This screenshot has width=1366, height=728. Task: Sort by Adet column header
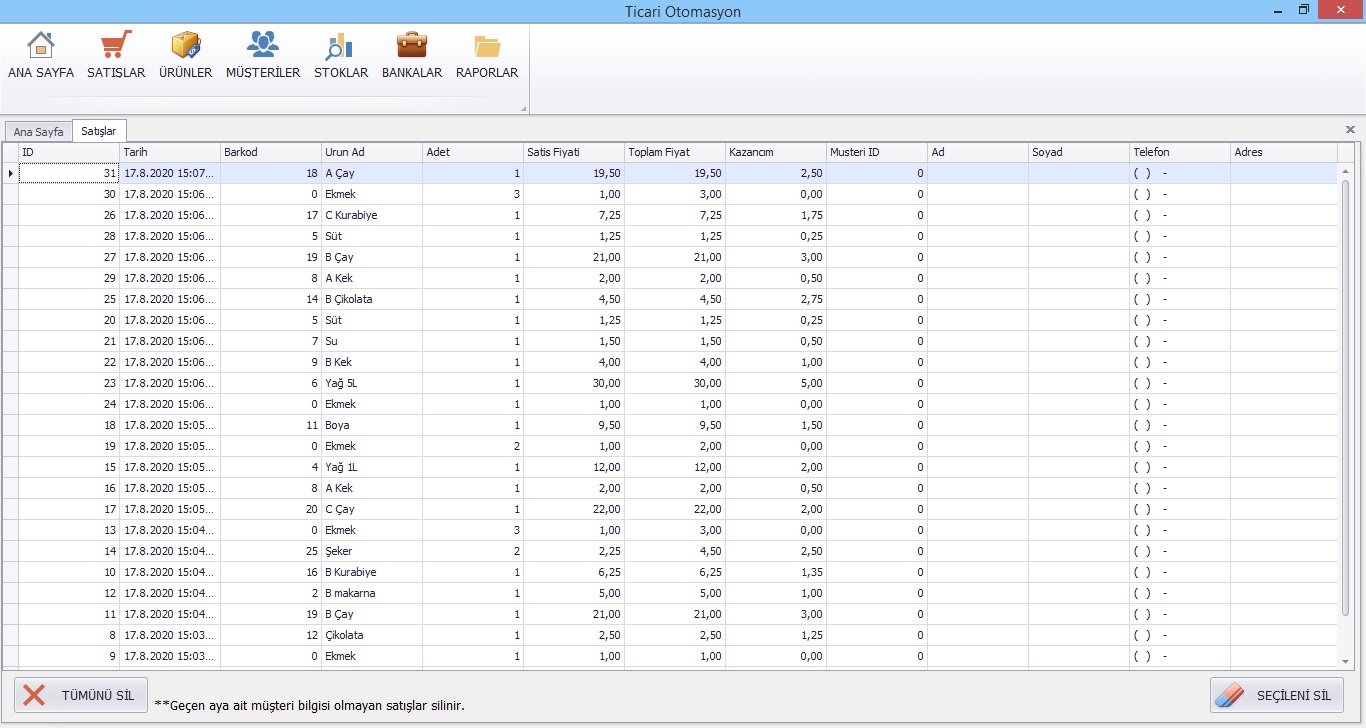pos(472,152)
